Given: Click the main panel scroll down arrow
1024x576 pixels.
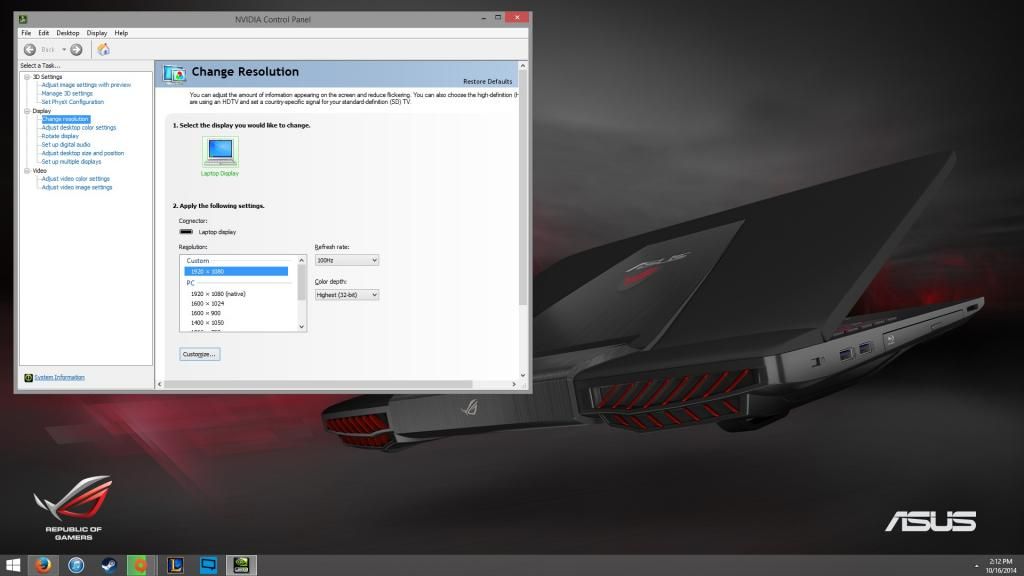Looking at the screenshot, I should point(522,376).
